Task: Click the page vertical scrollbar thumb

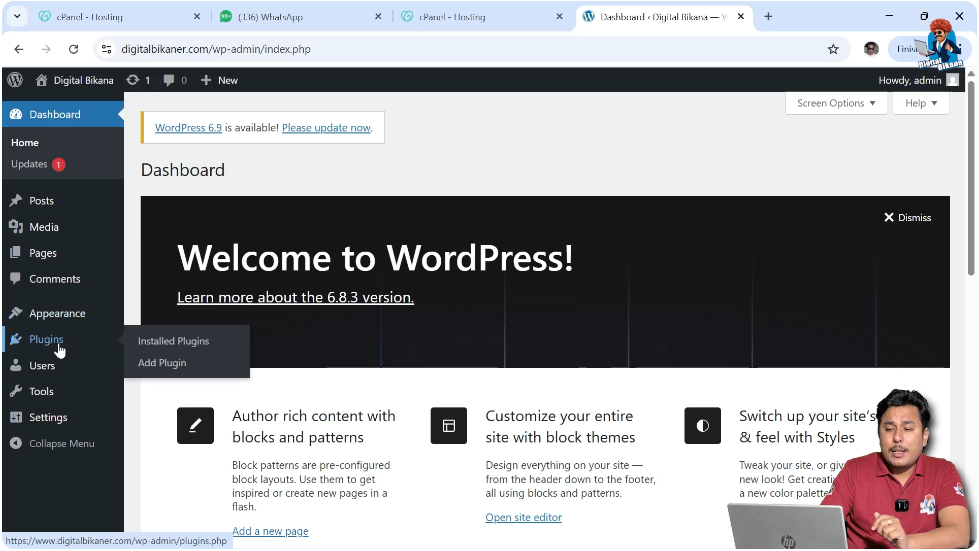Action: (971, 177)
